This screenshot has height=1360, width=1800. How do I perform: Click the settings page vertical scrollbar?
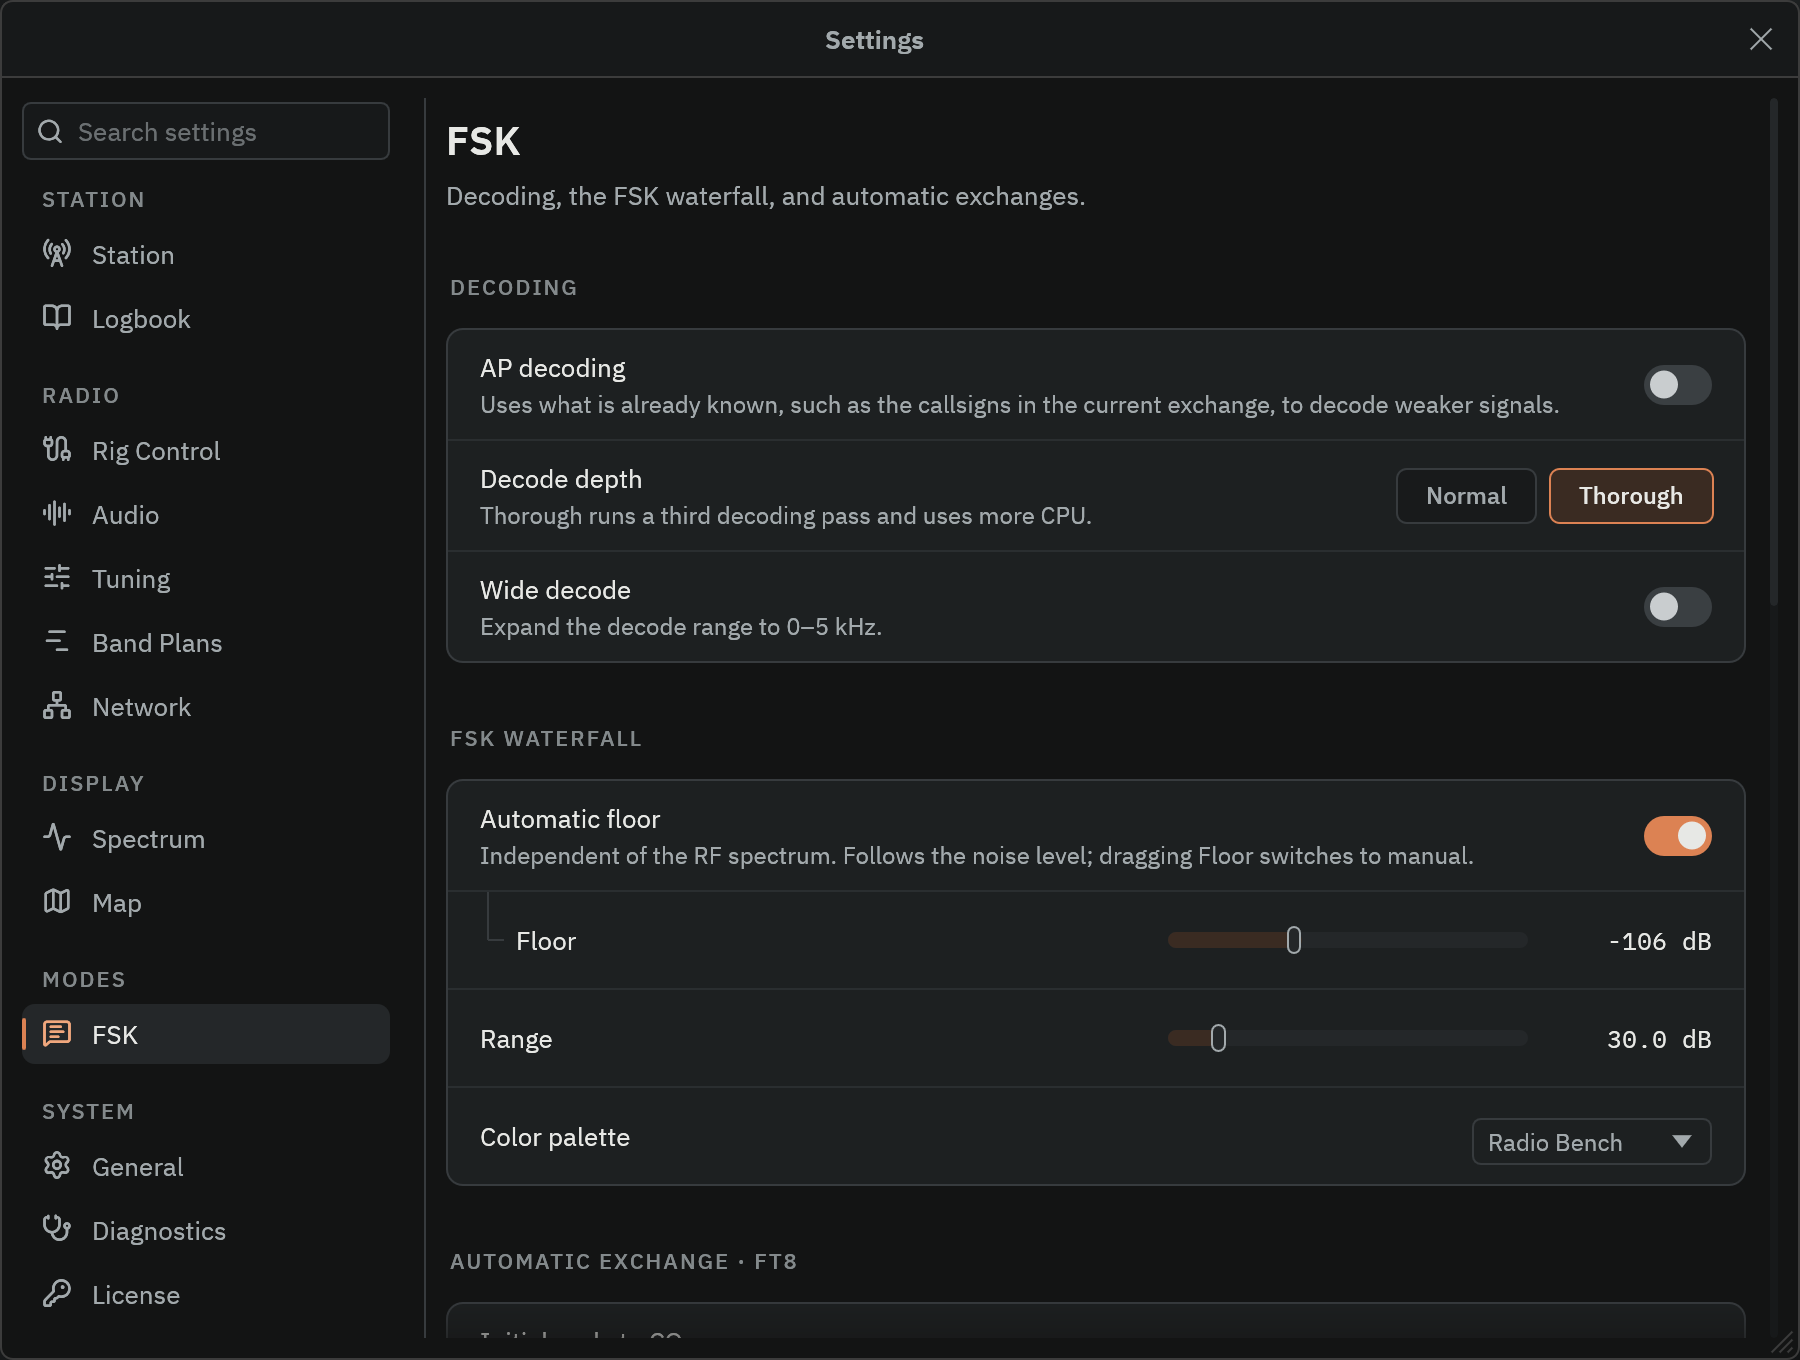[x=1774, y=352]
